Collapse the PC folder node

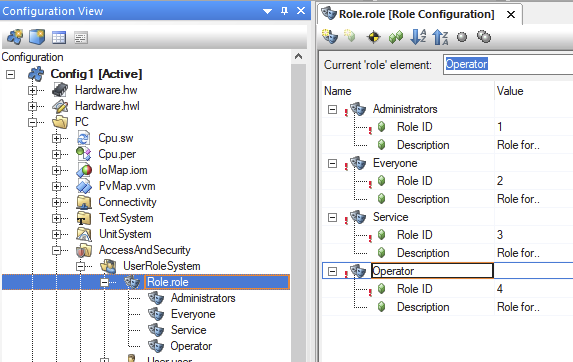pyautogui.click(x=33, y=122)
